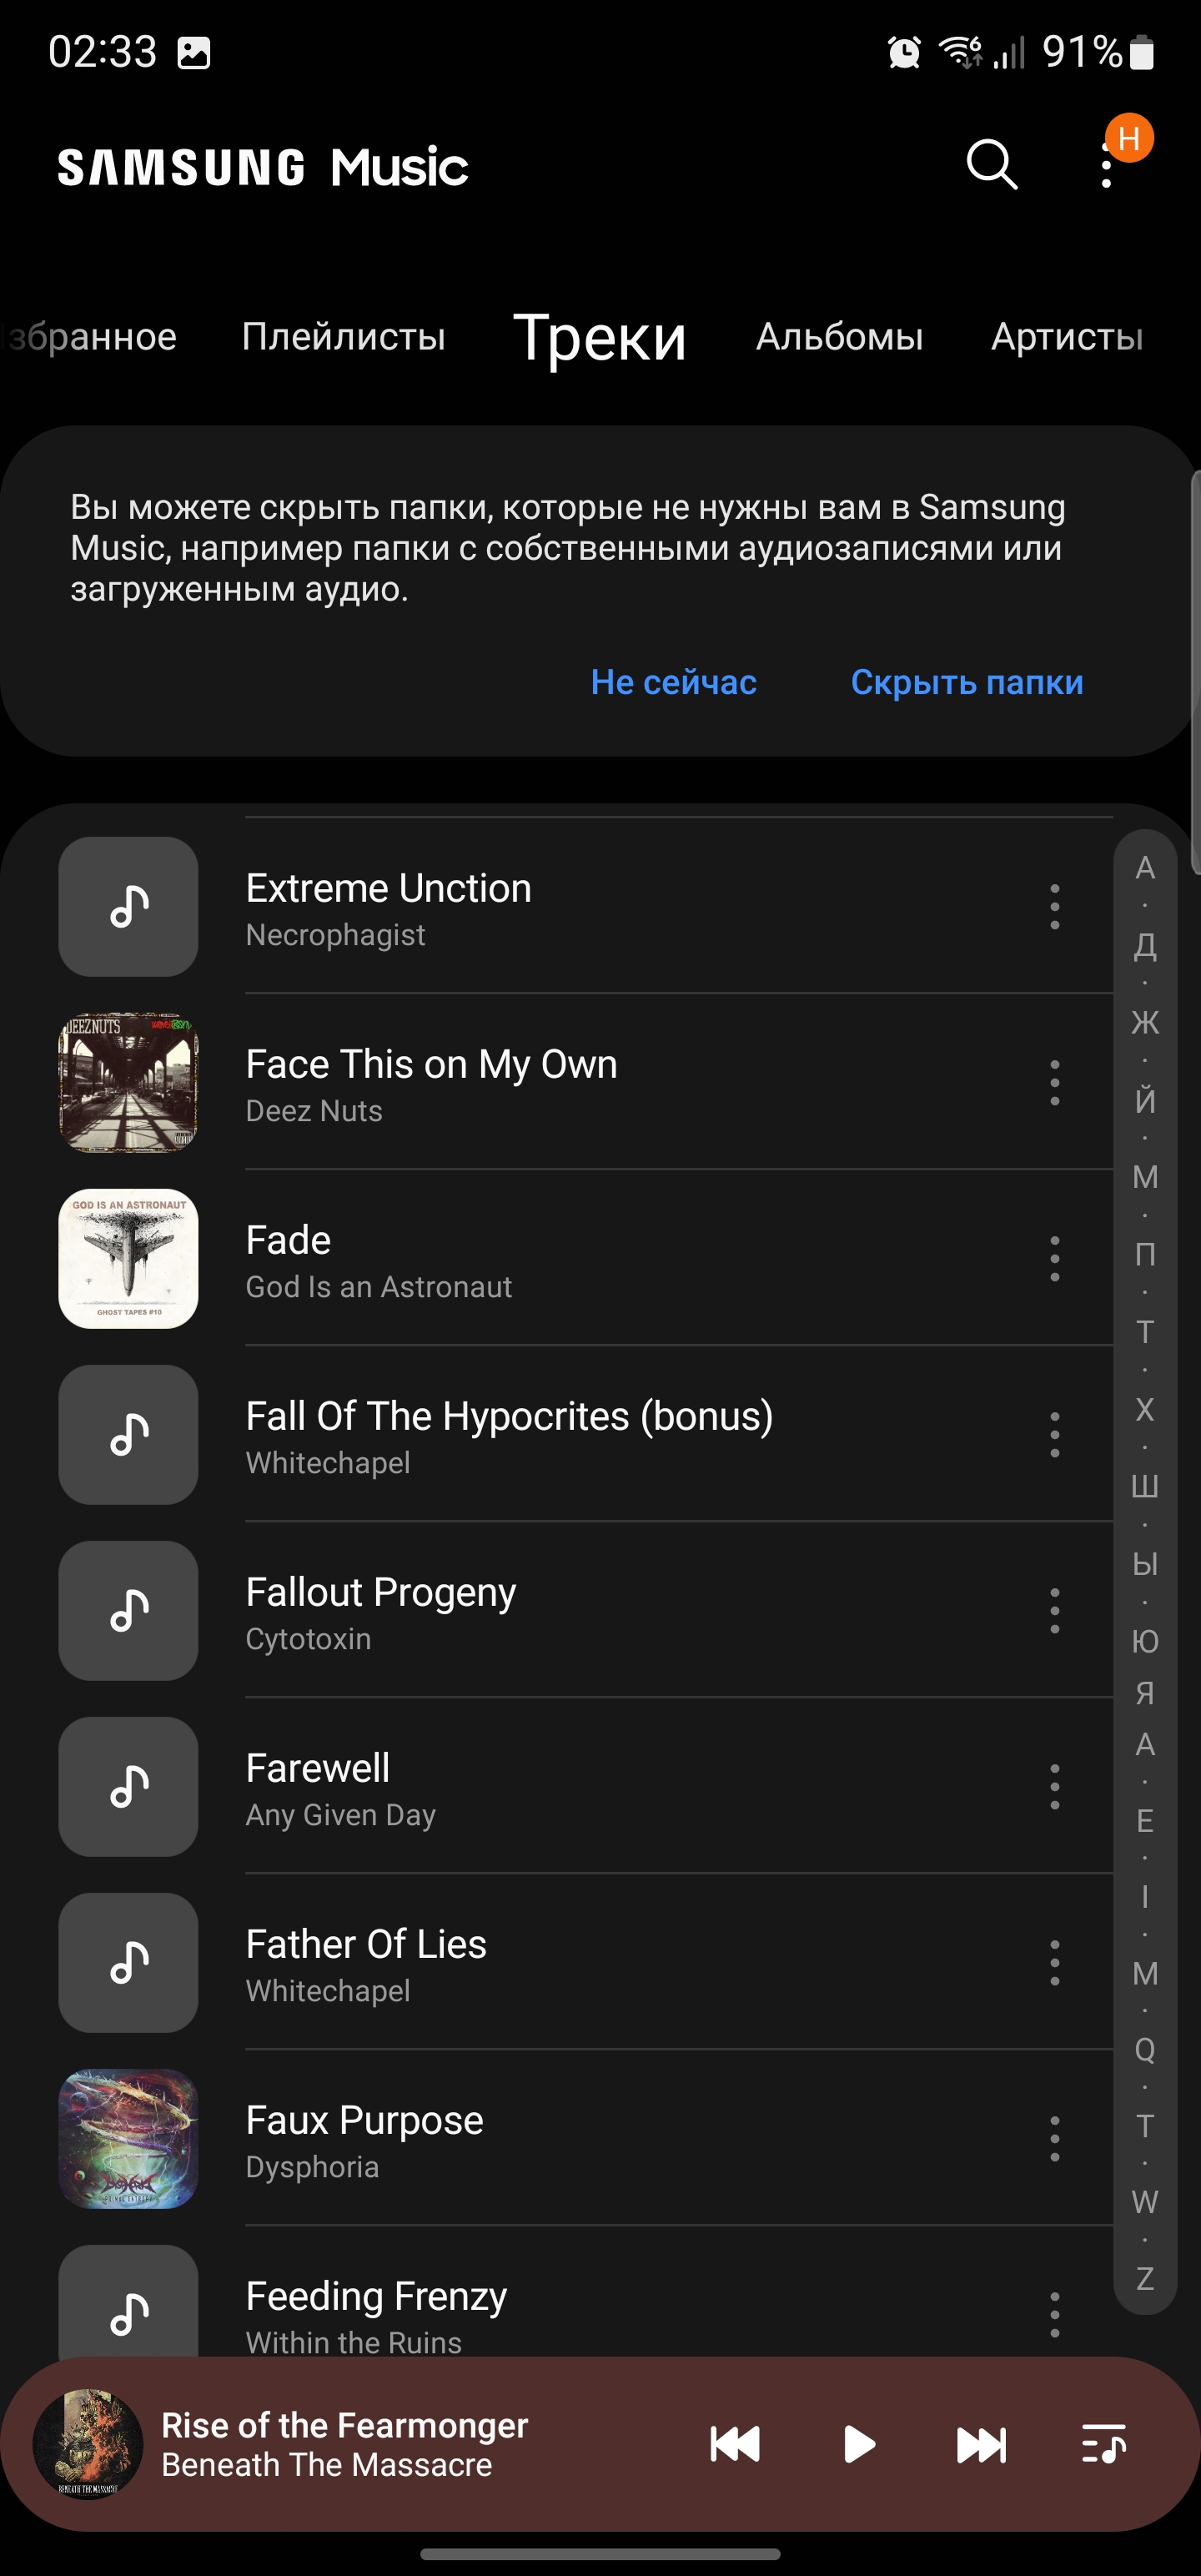Expand options menu for Fade track

pyautogui.click(x=1054, y=1259)
